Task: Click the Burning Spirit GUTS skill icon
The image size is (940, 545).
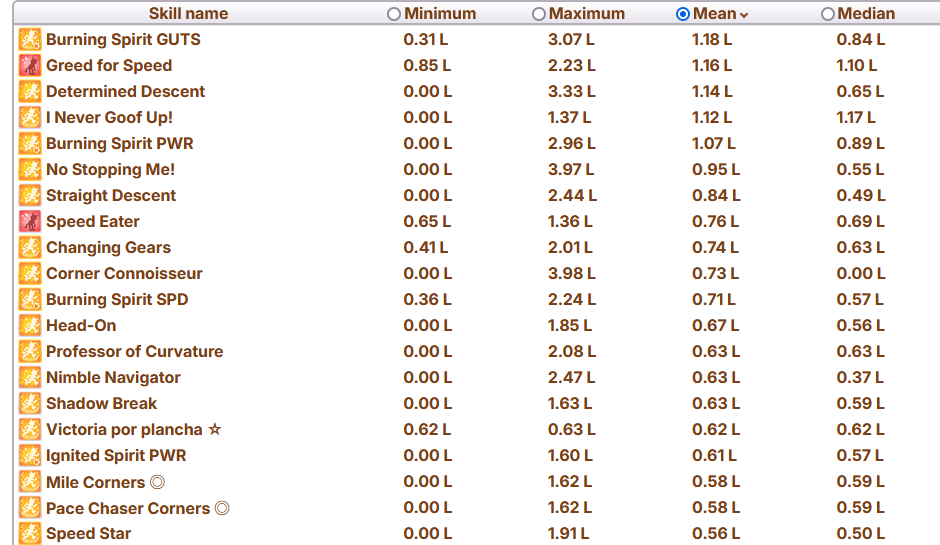Action: click(x=30, y=40)
